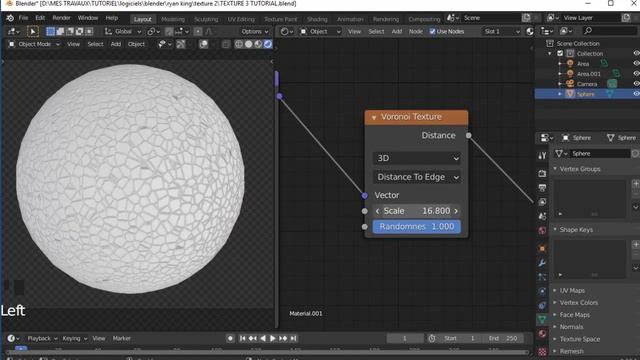Open the 3D dimensions dropdown on Voronoi node
640x360 pixels.
[417, 158]
